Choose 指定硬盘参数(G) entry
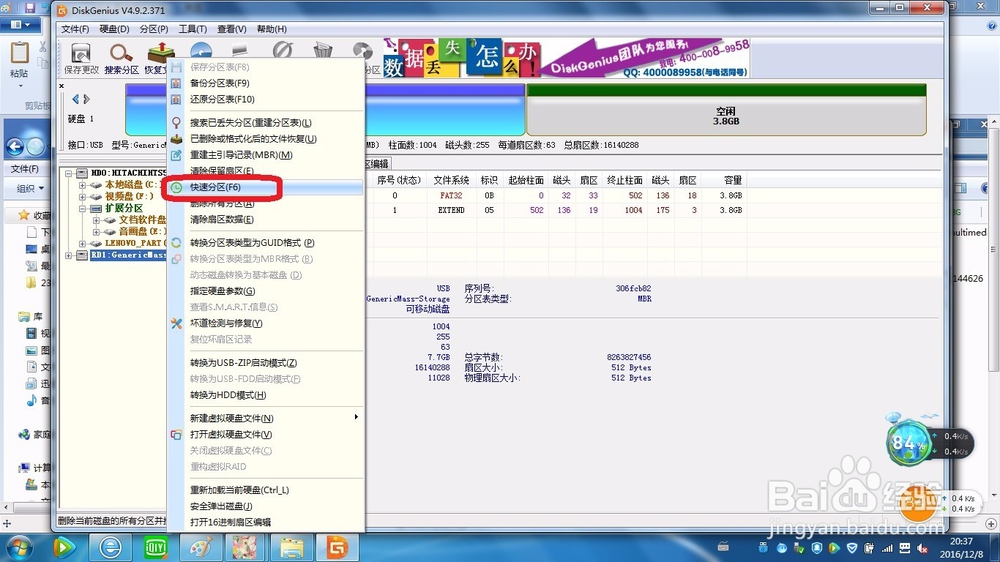The image size is (1000, 562). pos(266,291)
